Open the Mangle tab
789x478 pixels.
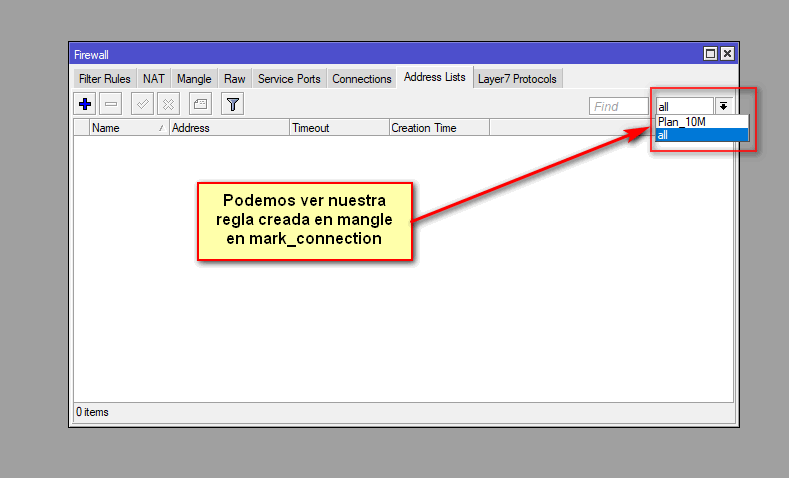(194, 79)
